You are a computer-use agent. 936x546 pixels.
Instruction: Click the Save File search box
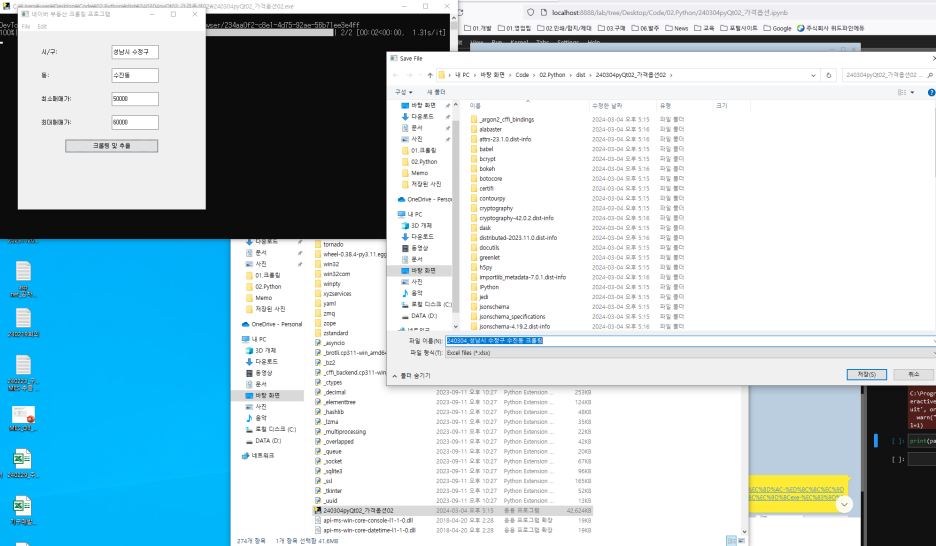(x=888, y=75)
